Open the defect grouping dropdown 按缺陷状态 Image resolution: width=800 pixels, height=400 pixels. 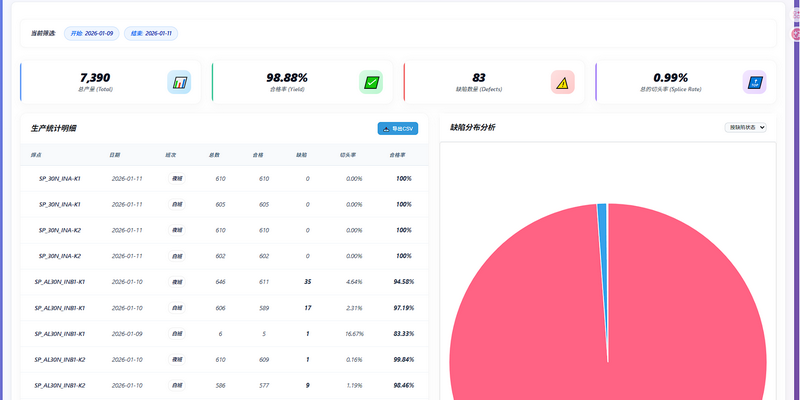[745, 128]
